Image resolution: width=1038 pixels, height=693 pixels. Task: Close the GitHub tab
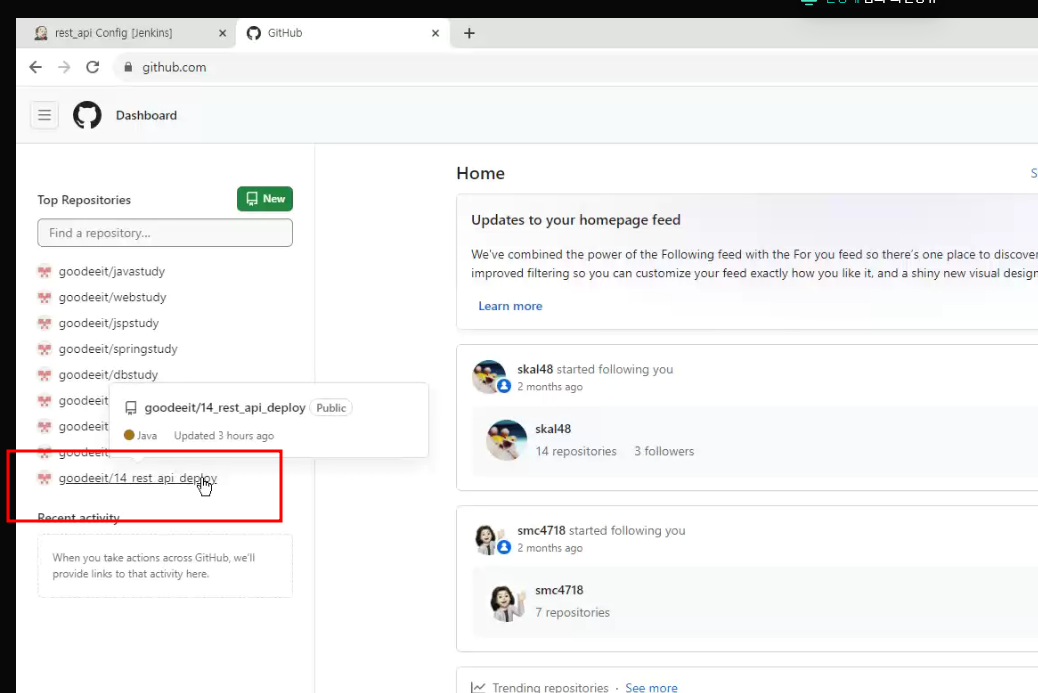(435, 33)
